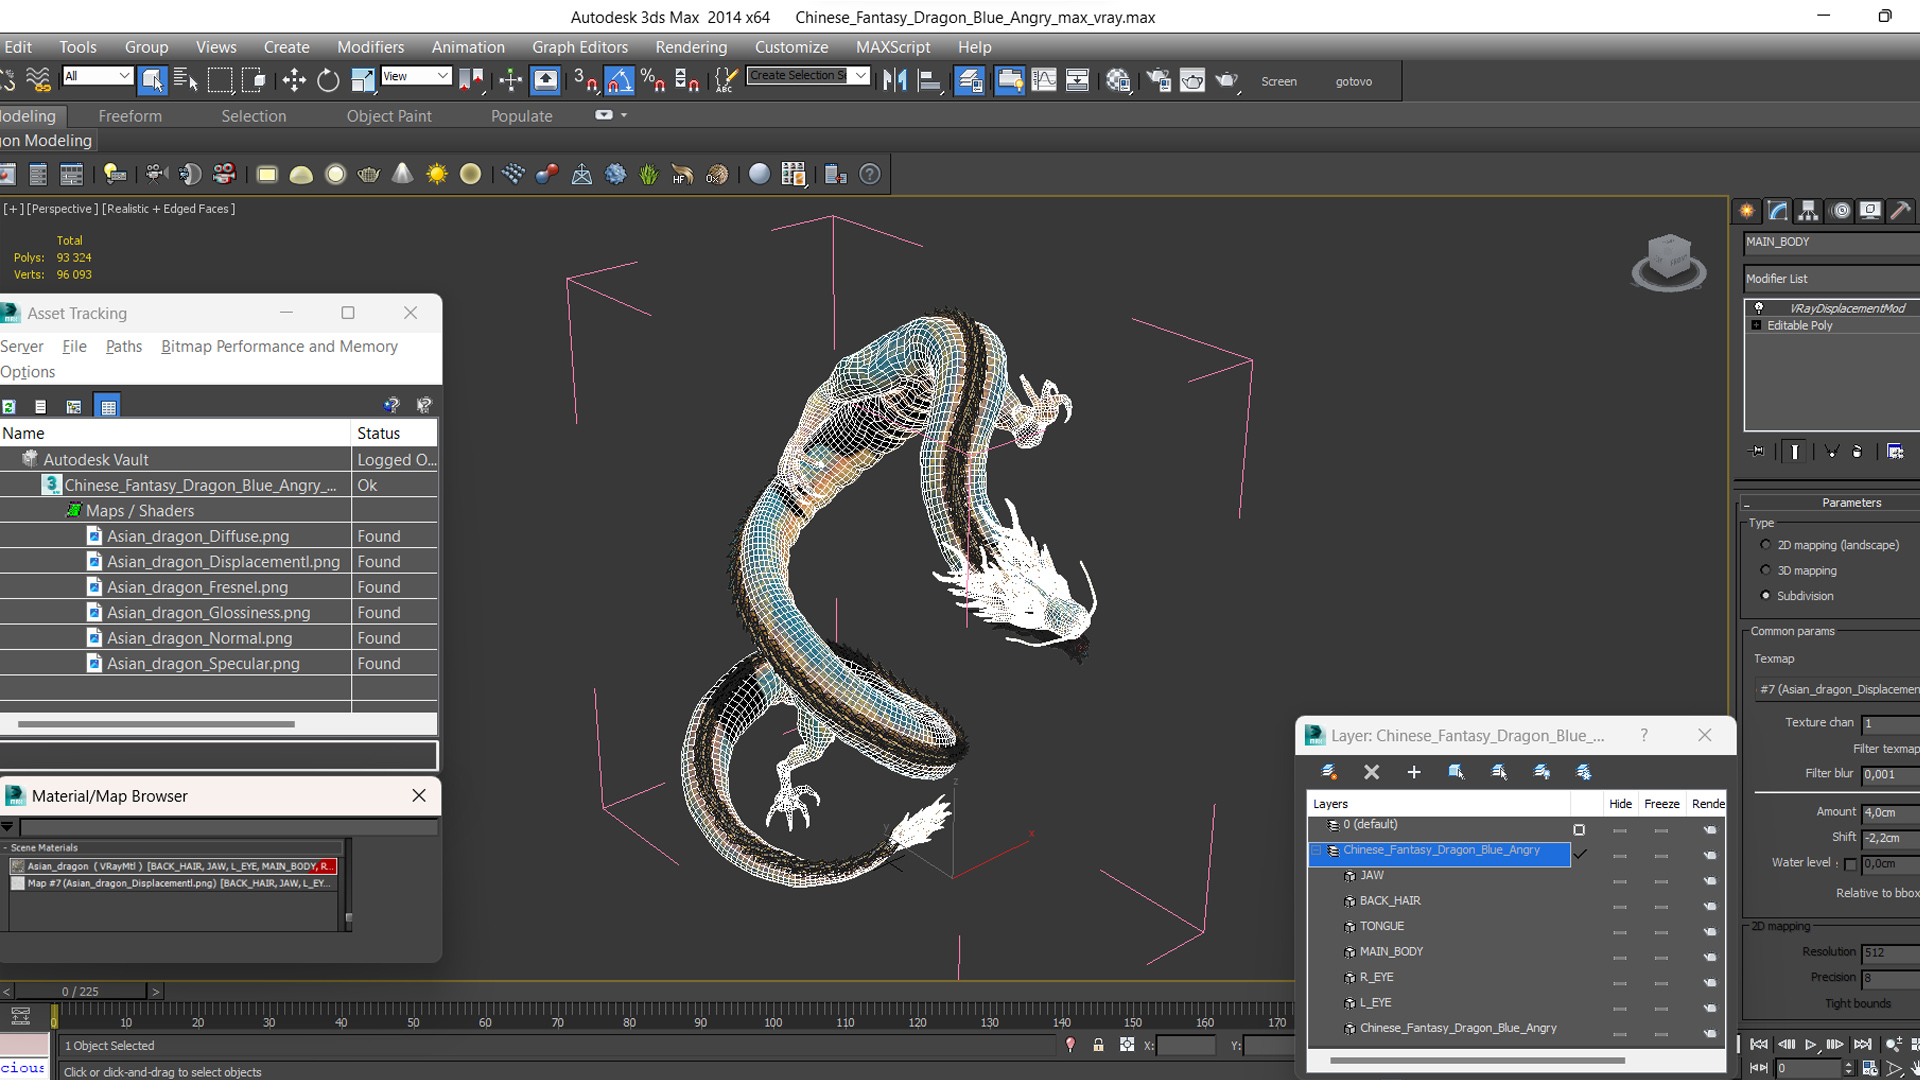Click the Align tool icon
Image resolution: width=1920 pixels, height=1080 pixels.
[929, 80]
